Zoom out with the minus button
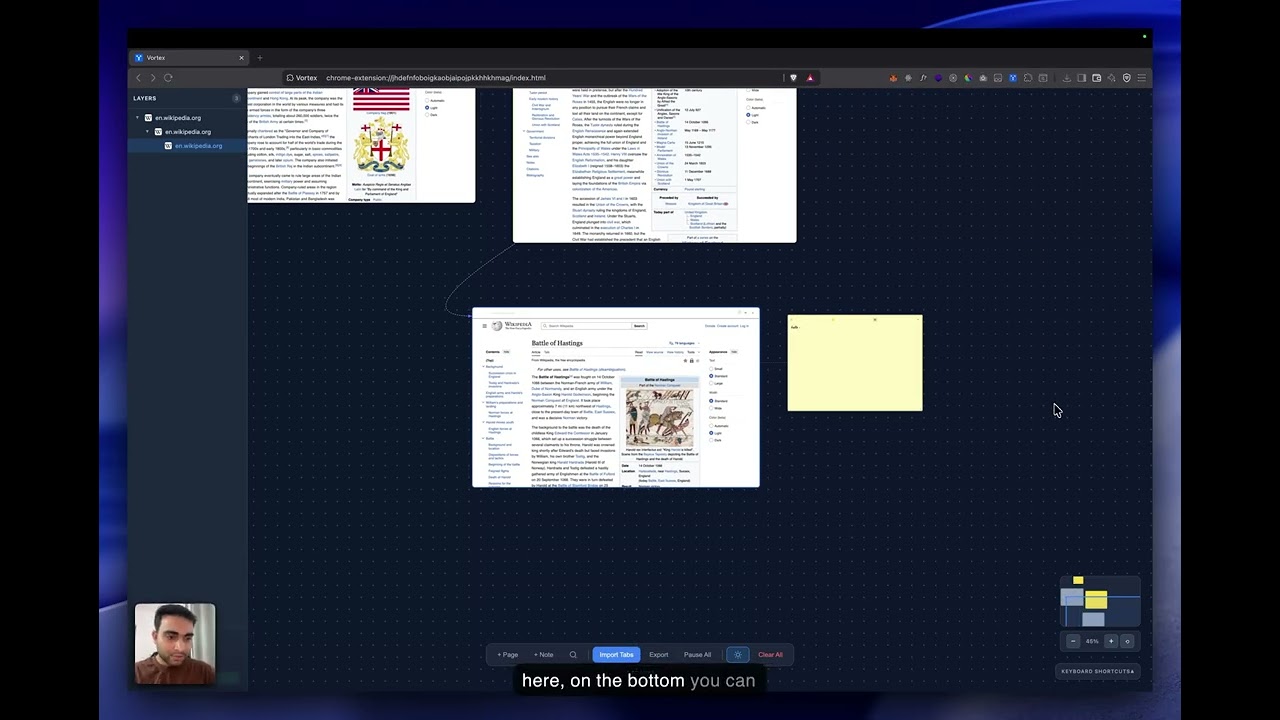 pyautogui.click(x=1073, y=641)
